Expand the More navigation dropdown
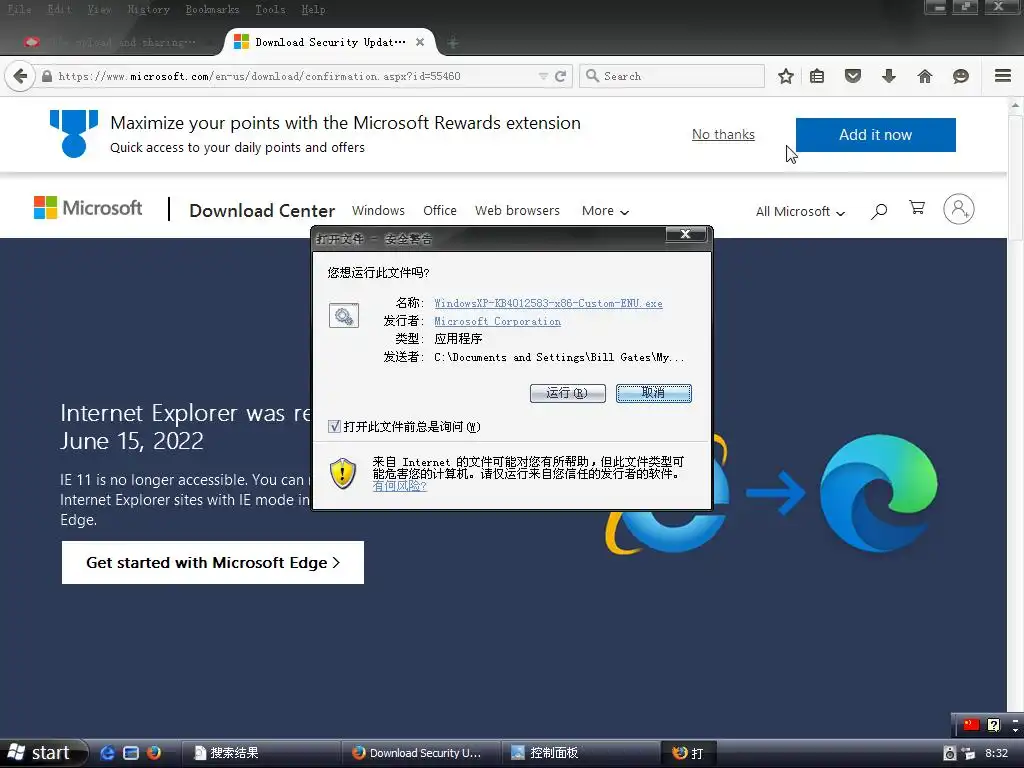Viewport: 1024px width, 768px height. [605, 211]
